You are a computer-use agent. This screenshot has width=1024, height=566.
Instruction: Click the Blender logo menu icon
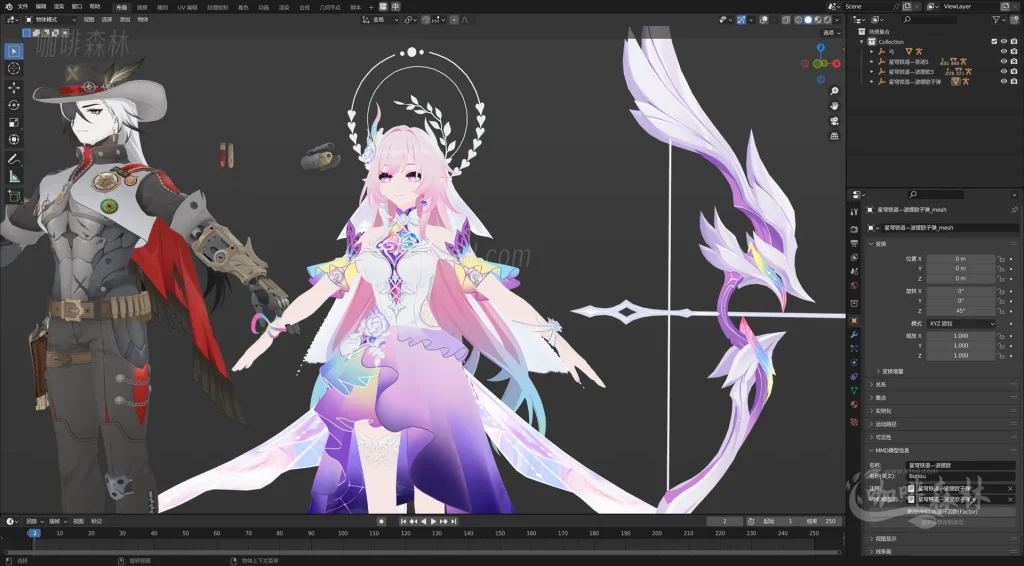pyautogui.click(x=8, y=7)
